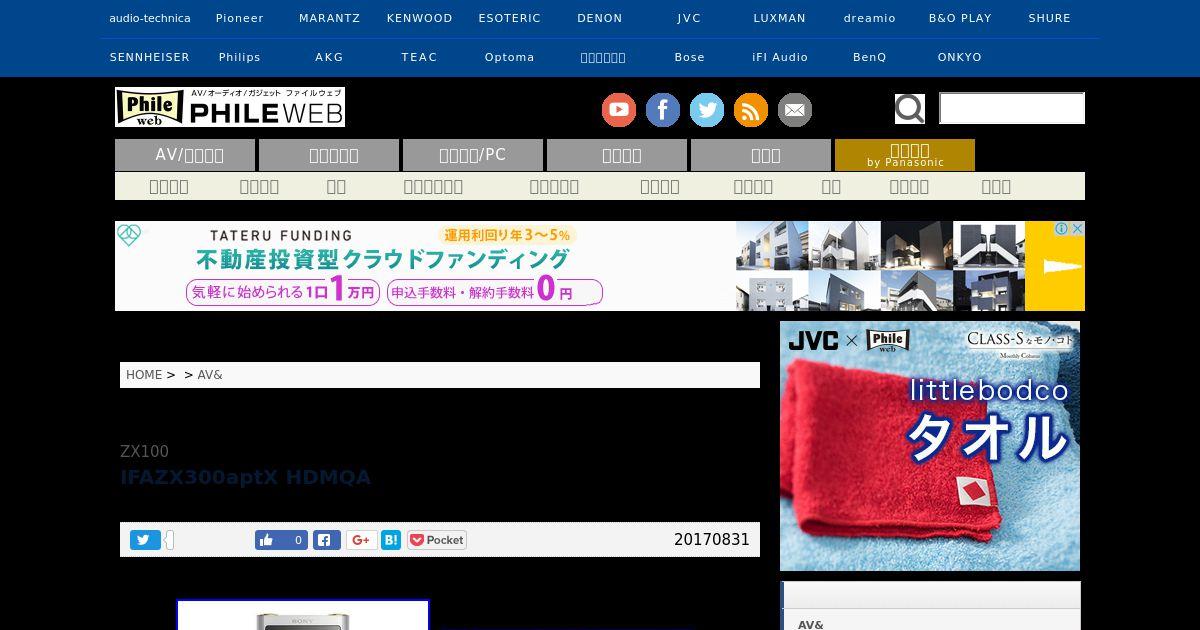Open the ad info icon on banner
This screenshot has width=1200, height=630.
click(1062, 229)
